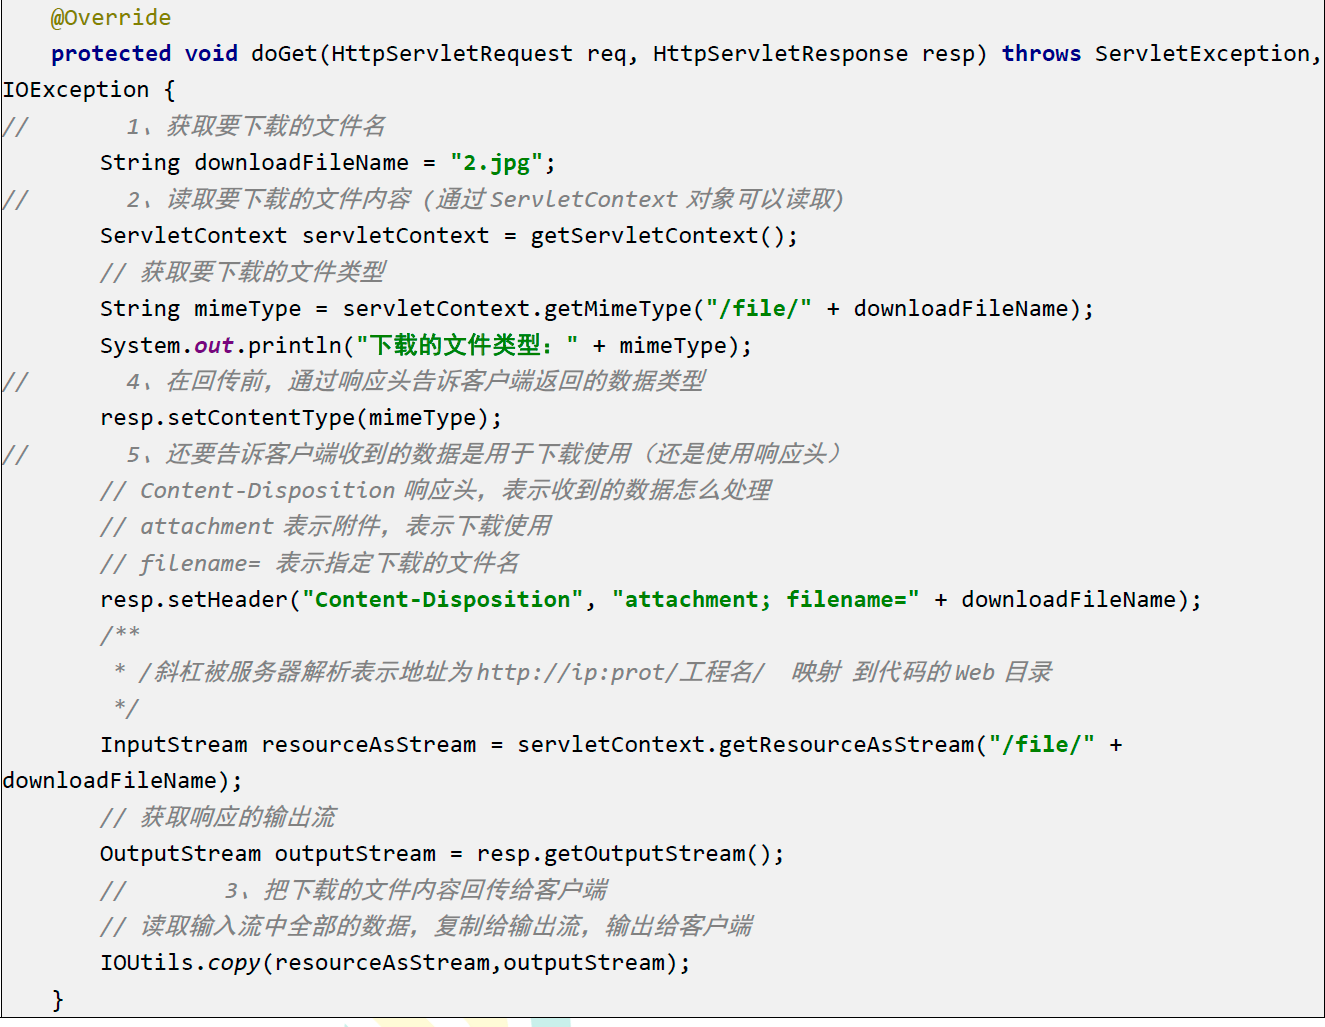This screenshot has height=1027, width=1325.
Task: Click the getResourceAsStream method call
Action: [846, 745]
